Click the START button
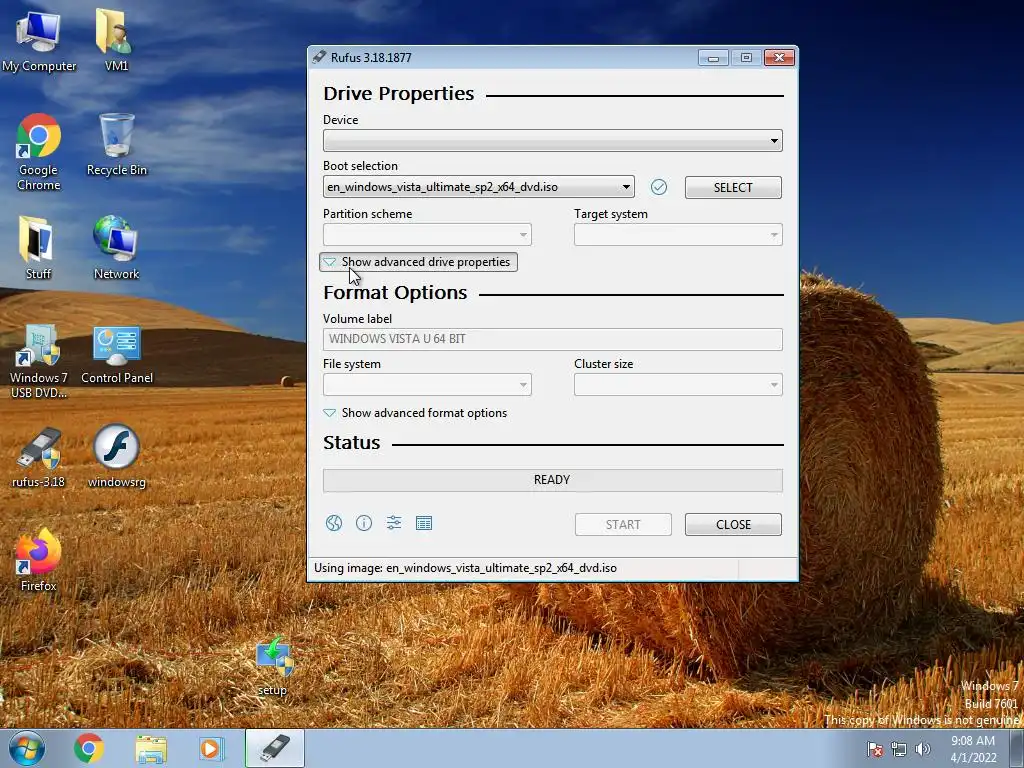 pyautogui.click(x=623, y=524)
